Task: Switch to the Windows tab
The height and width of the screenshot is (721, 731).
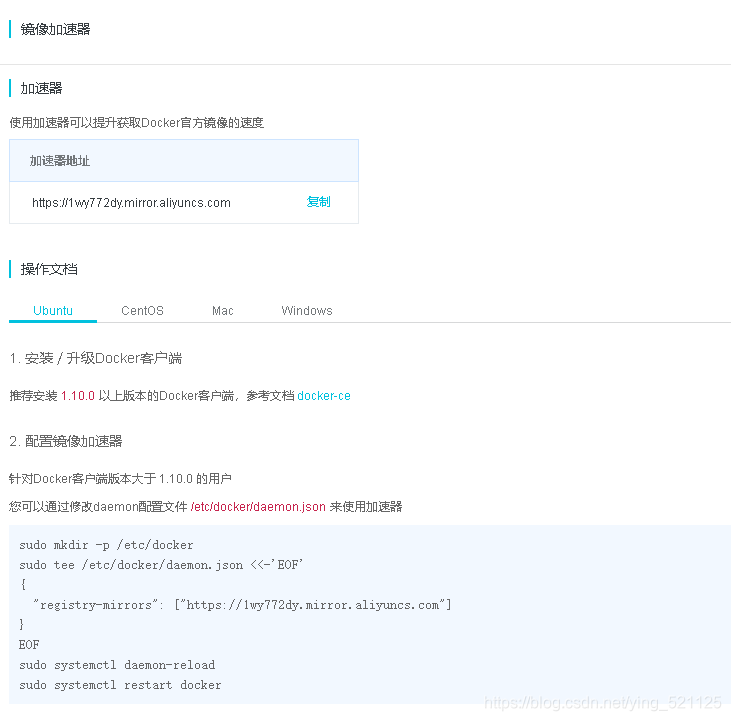Action: pos(307,311)
